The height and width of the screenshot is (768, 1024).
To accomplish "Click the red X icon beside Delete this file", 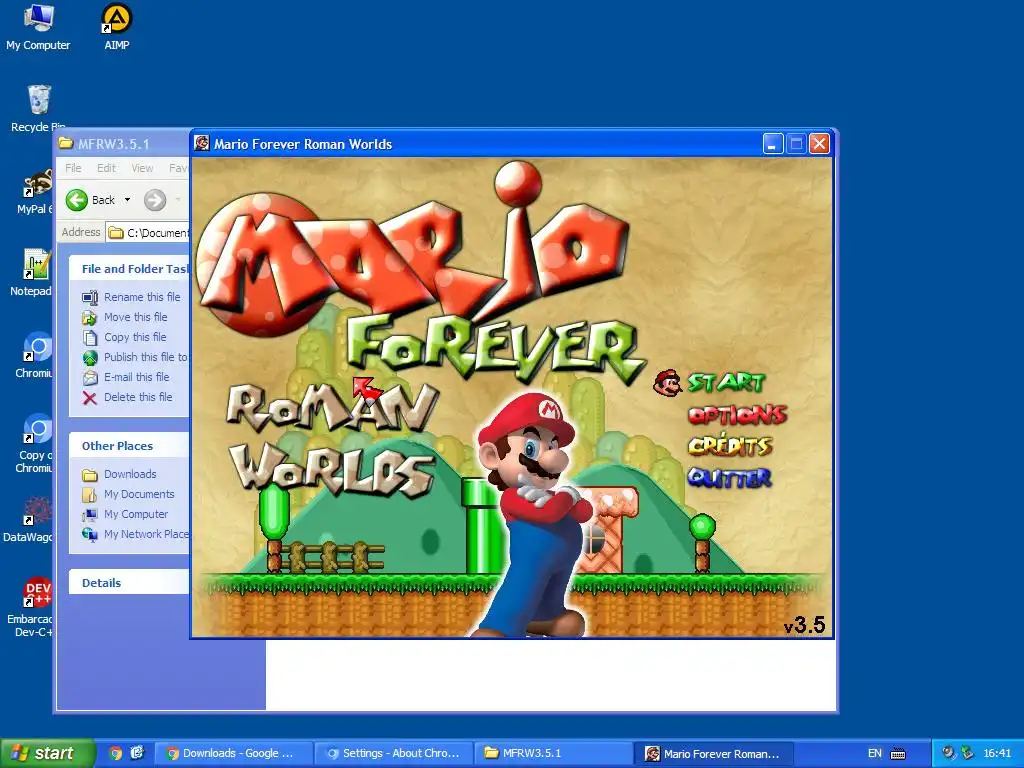I will pos(89,398).
